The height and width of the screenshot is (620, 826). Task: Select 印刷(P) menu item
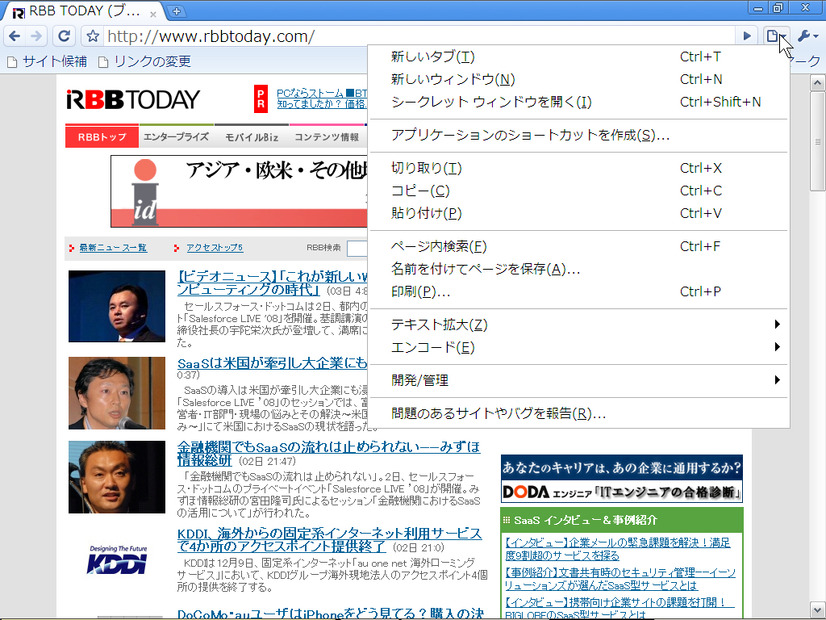578,291
